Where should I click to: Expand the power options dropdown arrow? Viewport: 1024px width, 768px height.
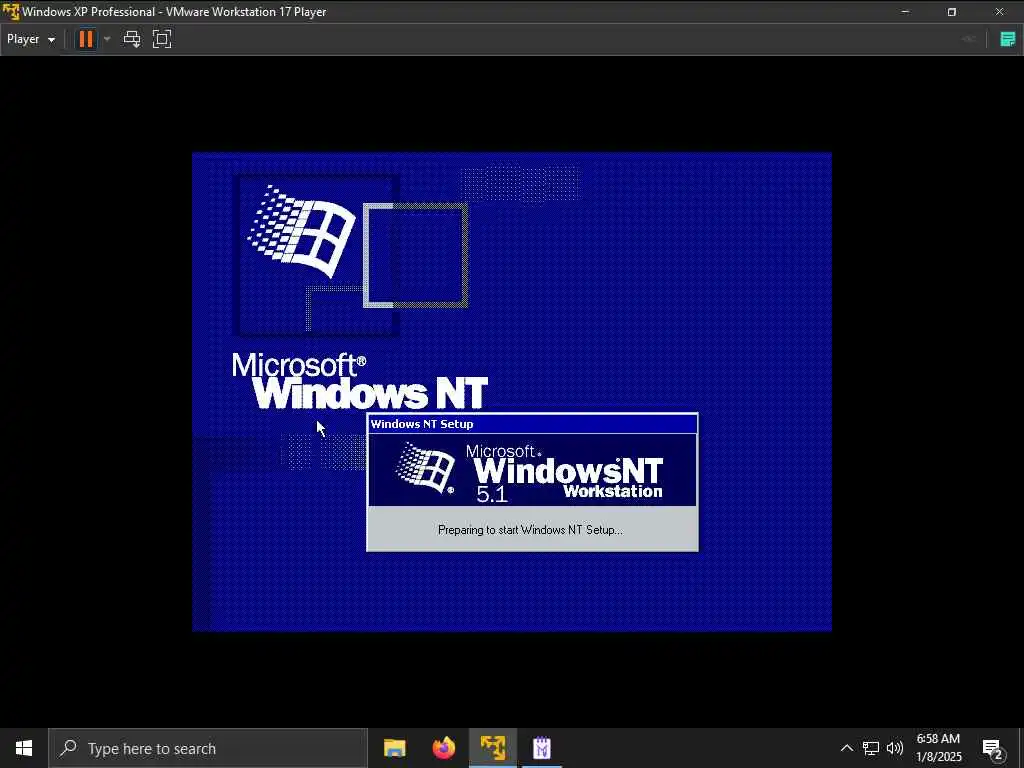tap(107, 39)
